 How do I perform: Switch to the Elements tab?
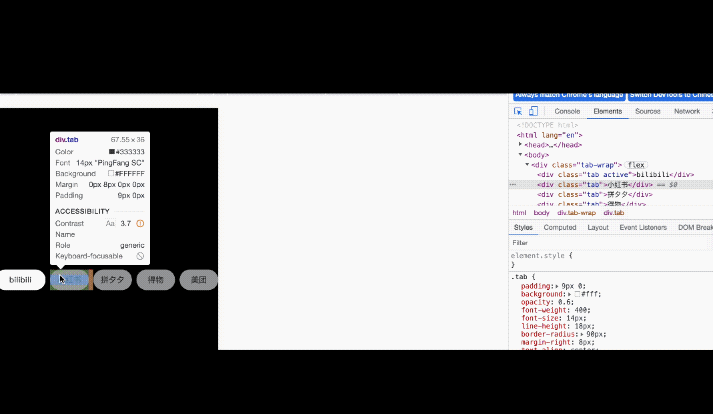point(608,111)
